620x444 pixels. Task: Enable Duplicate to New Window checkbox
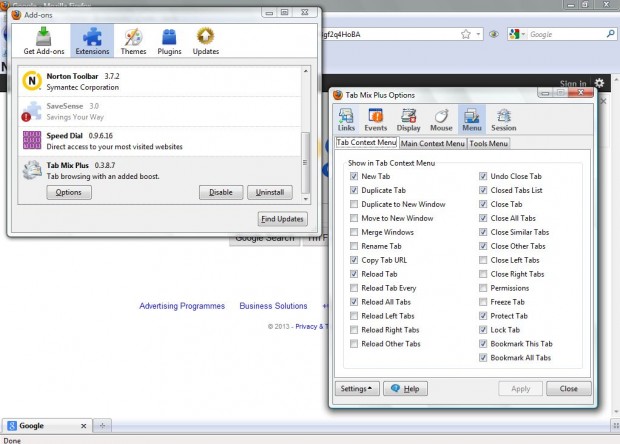click(x=354, y=204)
